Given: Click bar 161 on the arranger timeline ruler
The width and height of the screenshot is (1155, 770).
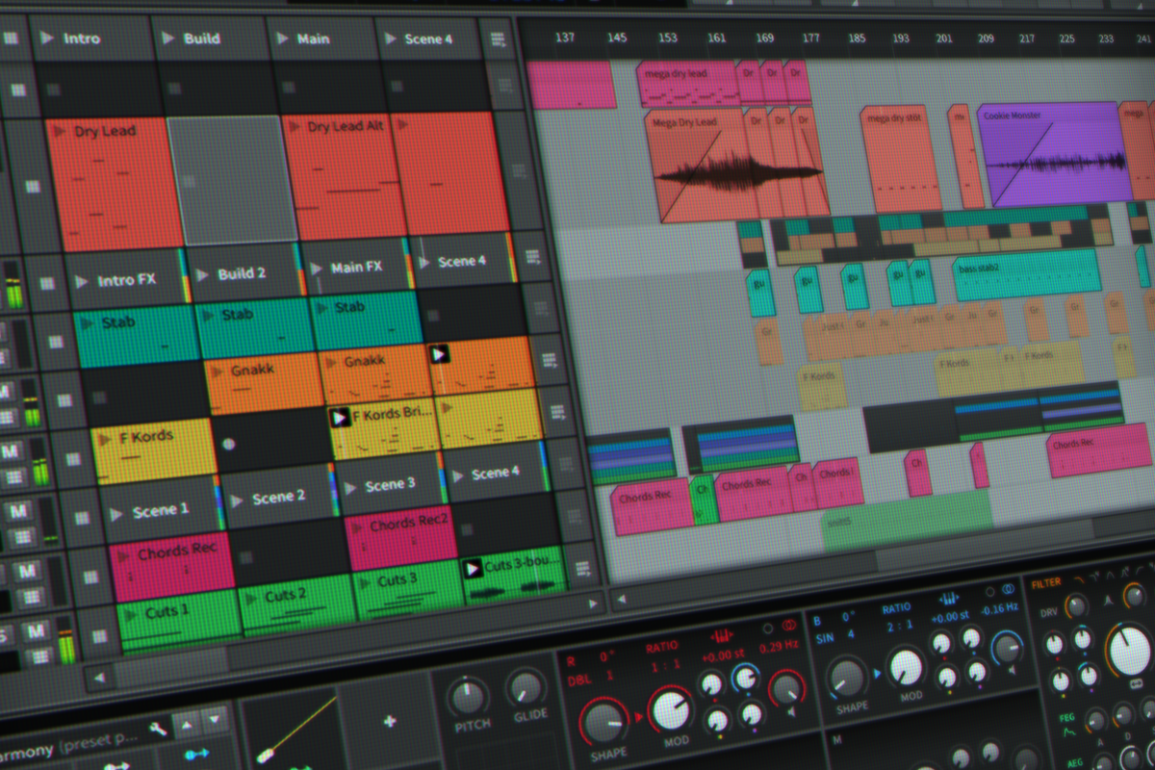Looking at the screenshot, I should [716, 38].
